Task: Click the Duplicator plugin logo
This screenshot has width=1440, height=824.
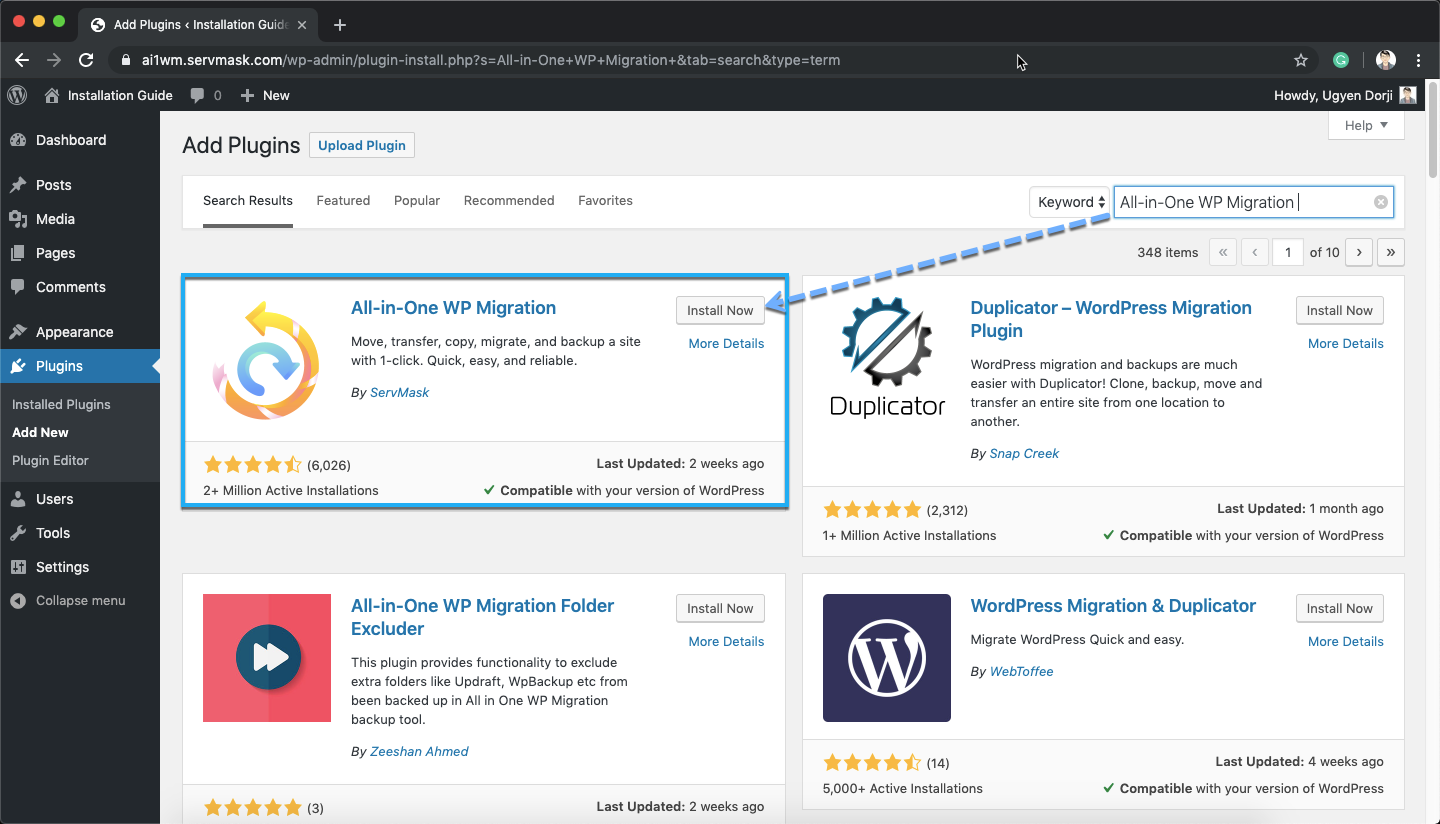Action: pos(887,358)
